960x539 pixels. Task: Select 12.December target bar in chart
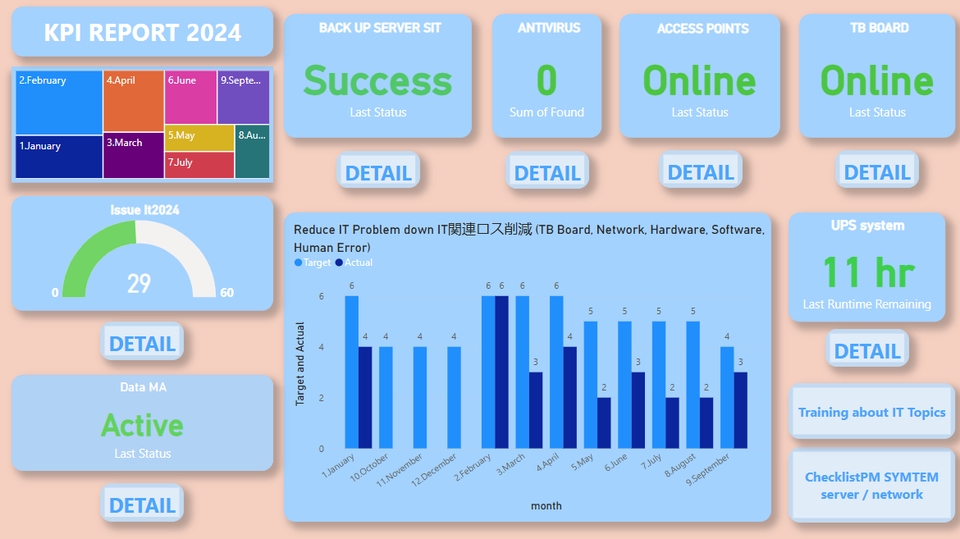coord(454,398)
